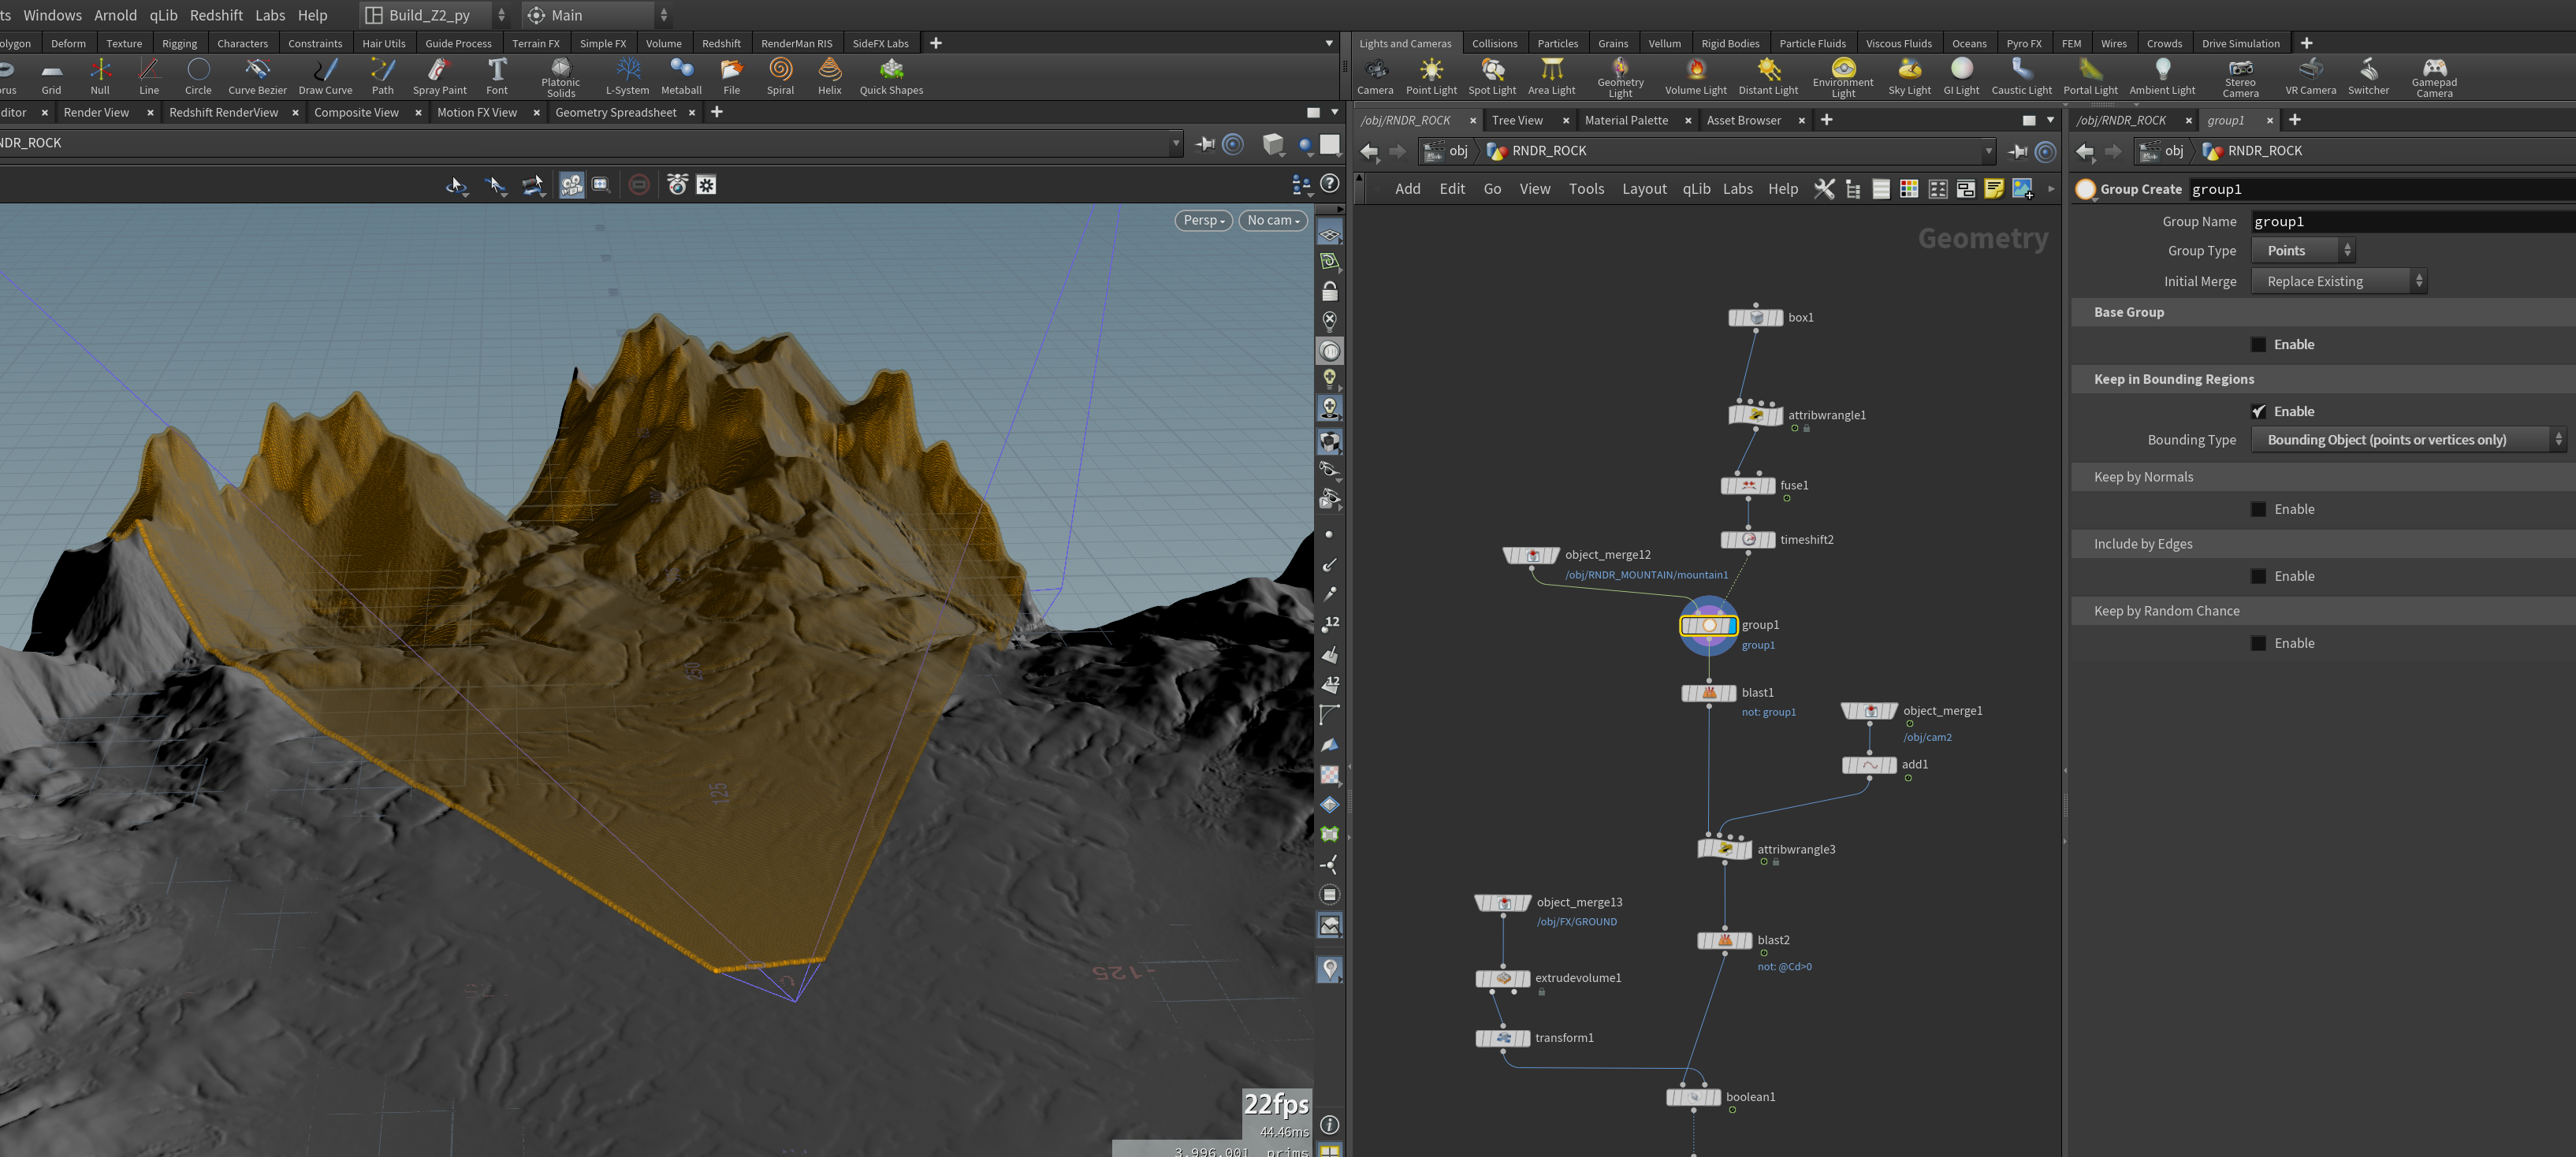Open the Persp viewport menu button
This screenshot has height=1157, width=2576.
[x=1203, y=220]
